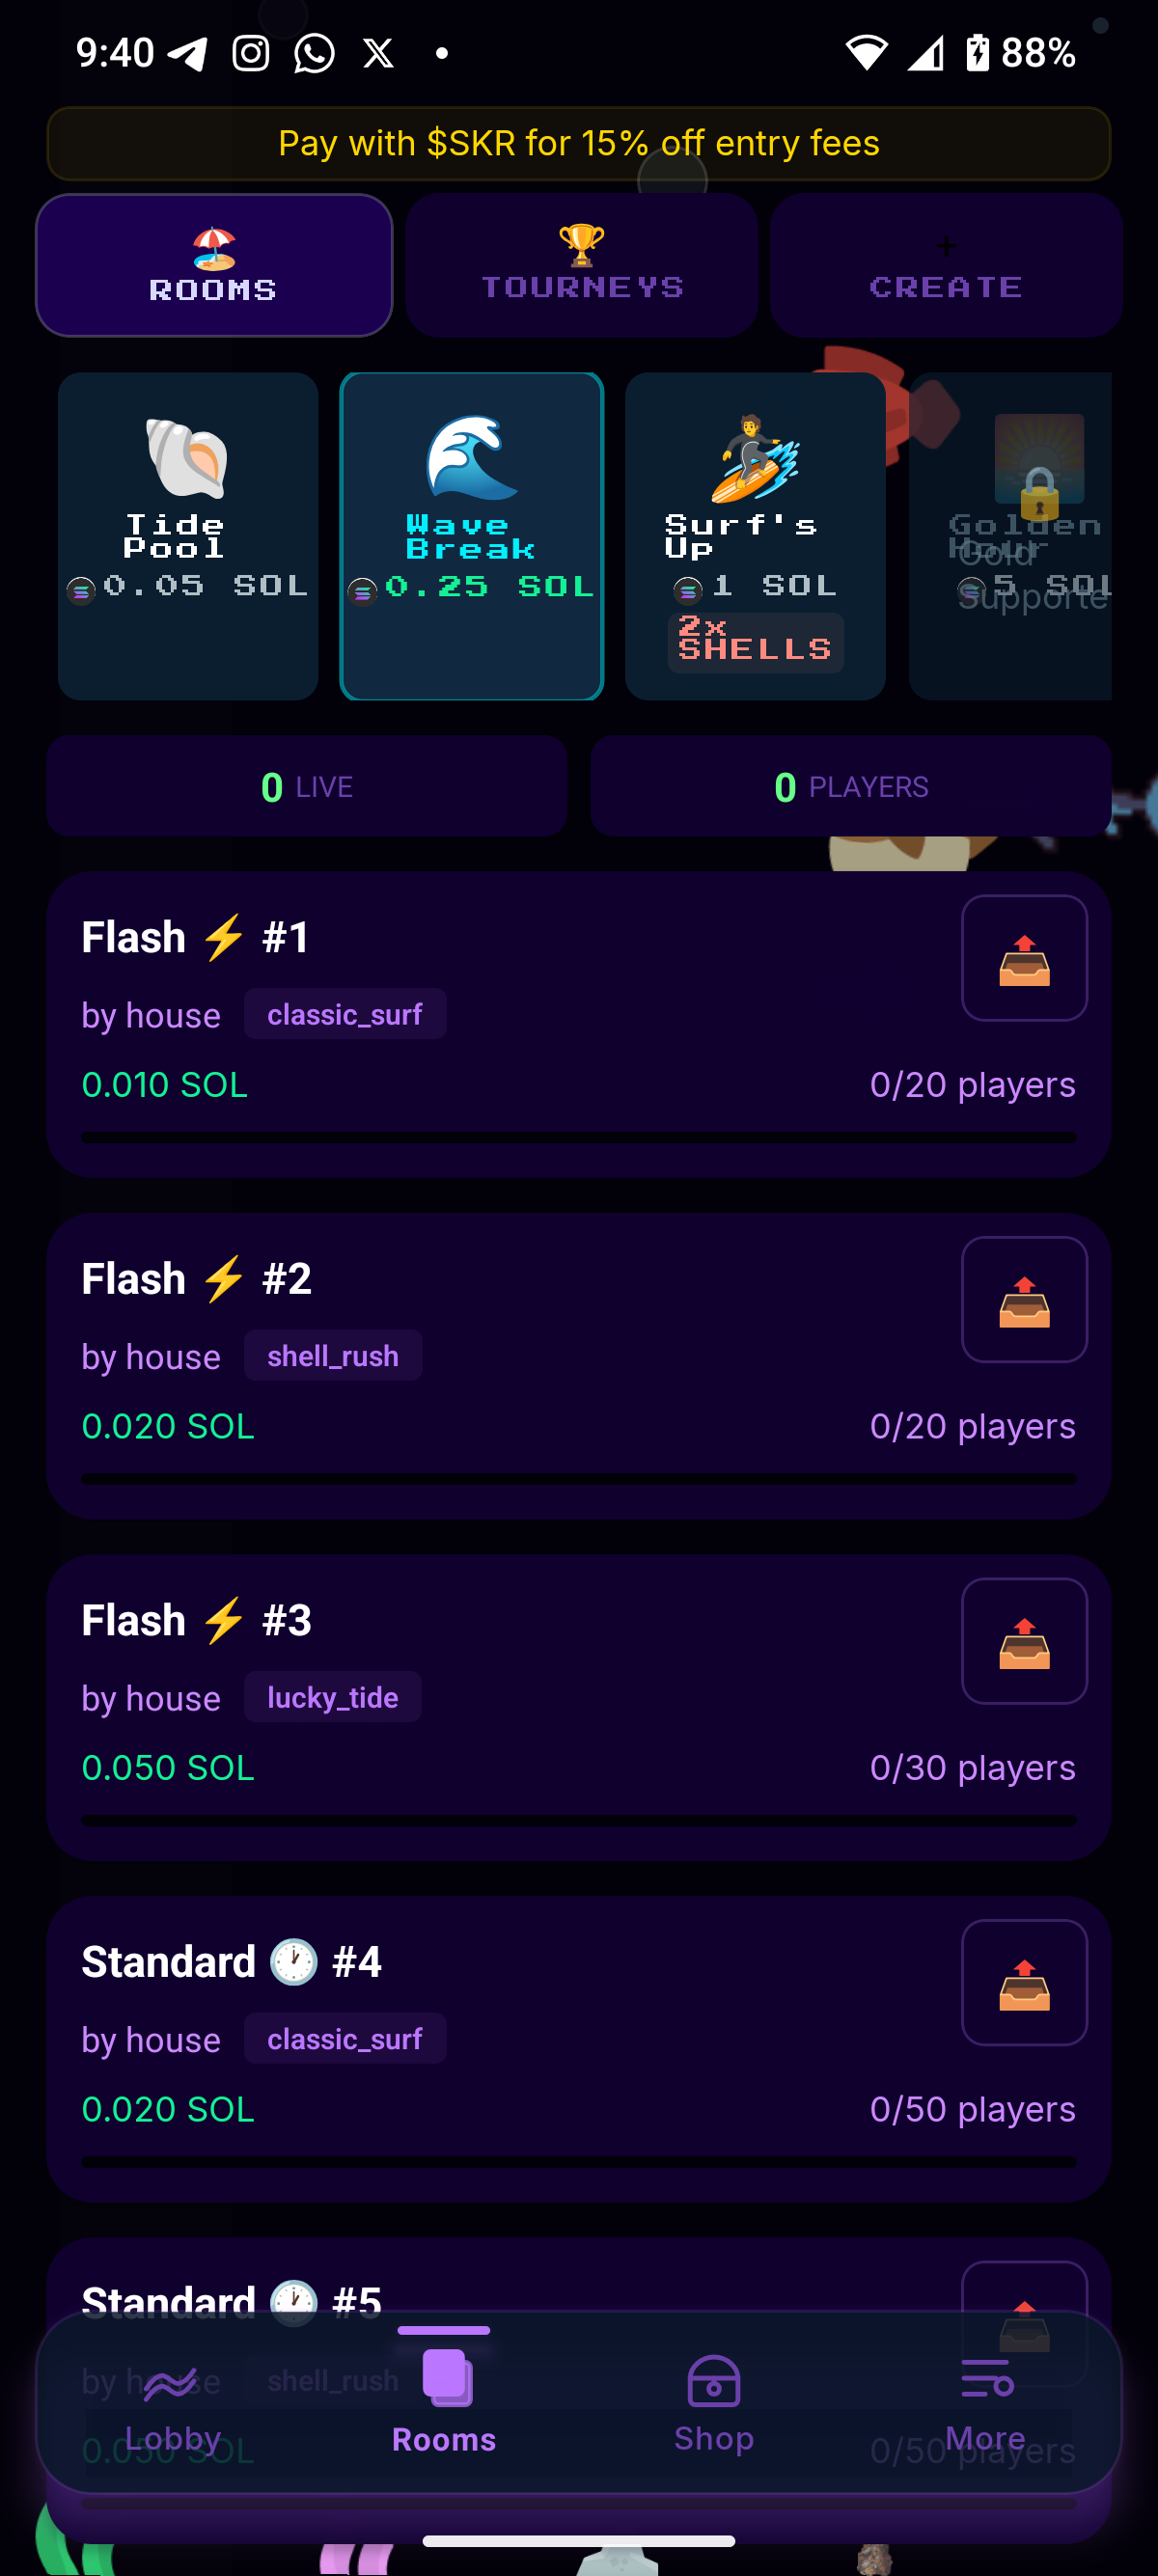
Task: Select the Surf's Up 1 SOL tier
Action: click(755, 536)
